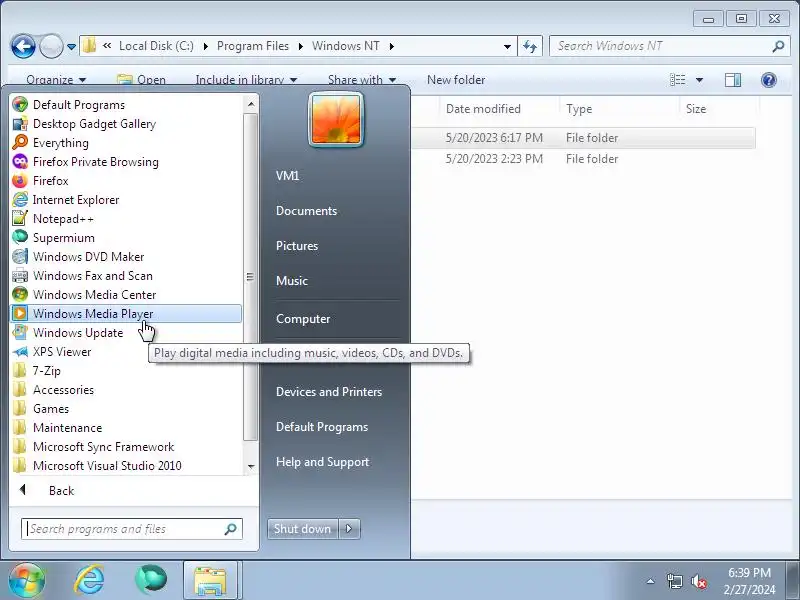The height and width of the screenshot is (600, 800).
Task: Start Windows DVD Maker icon
Action: [20, 257]
